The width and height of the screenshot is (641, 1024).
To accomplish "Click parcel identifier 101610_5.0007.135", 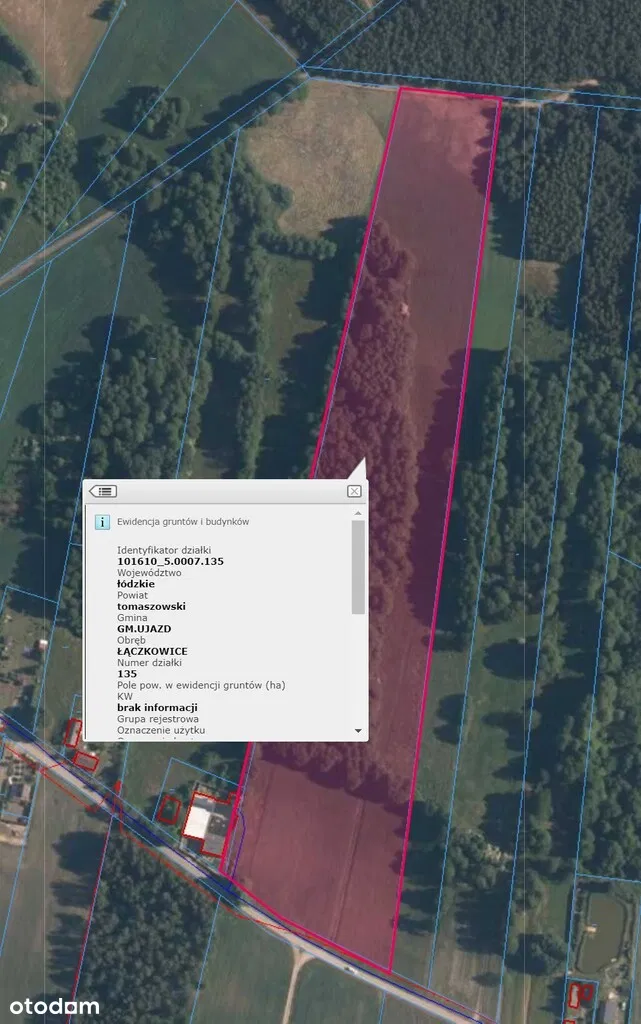I will point(170,562).
